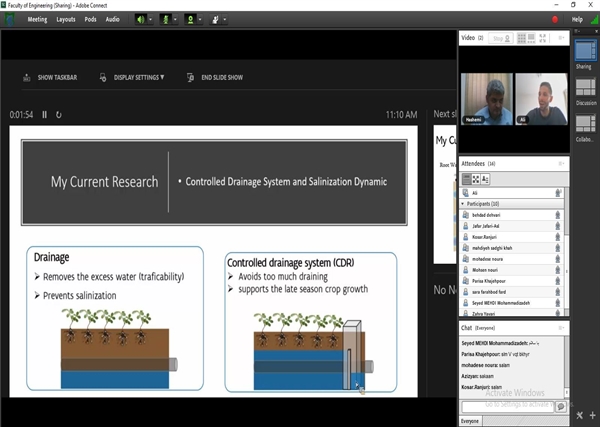Click the chat message input field

(x=507, y=407)
